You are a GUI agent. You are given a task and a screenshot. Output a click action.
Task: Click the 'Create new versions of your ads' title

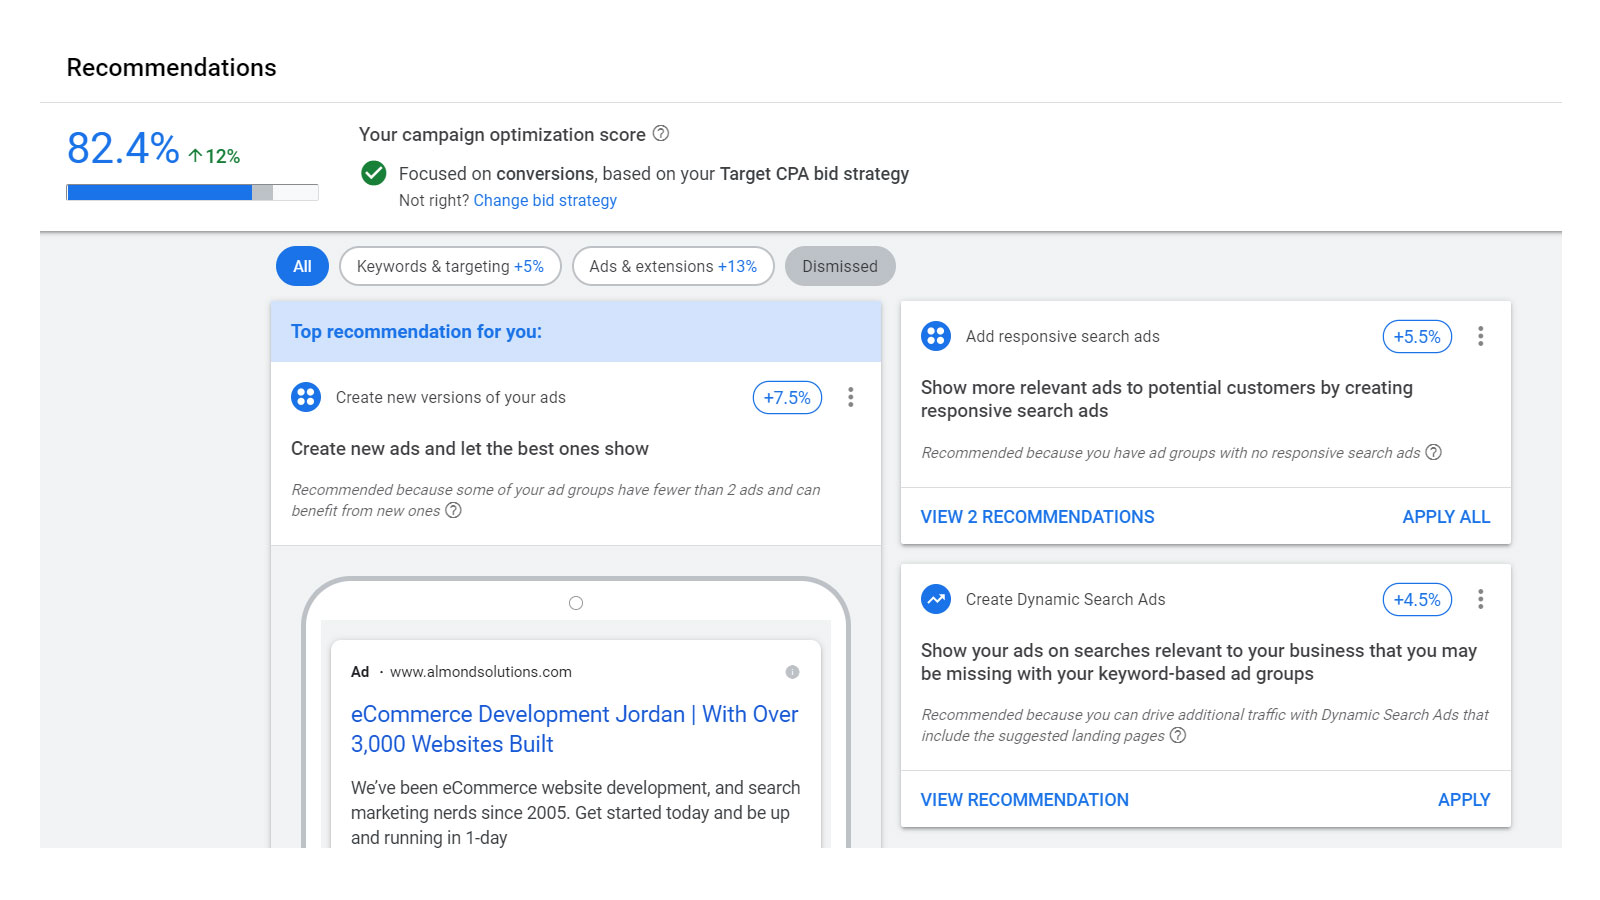coord(451,397)
